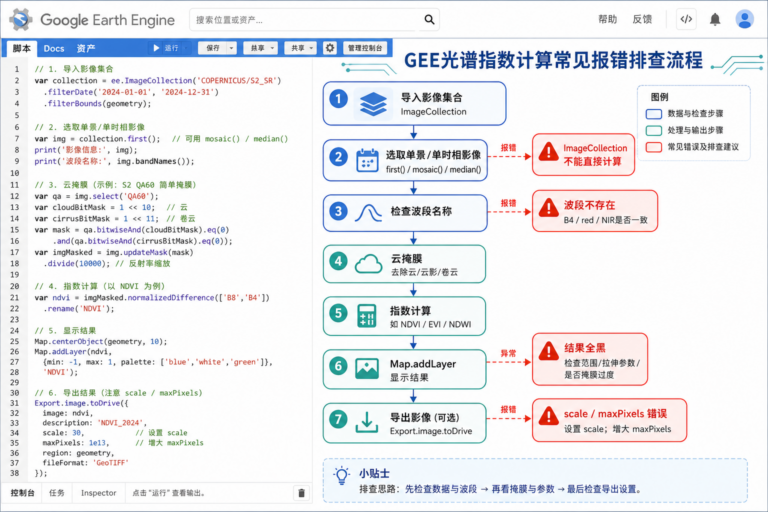Click the stacked layers icon in step 1

(x=373, y=104)
